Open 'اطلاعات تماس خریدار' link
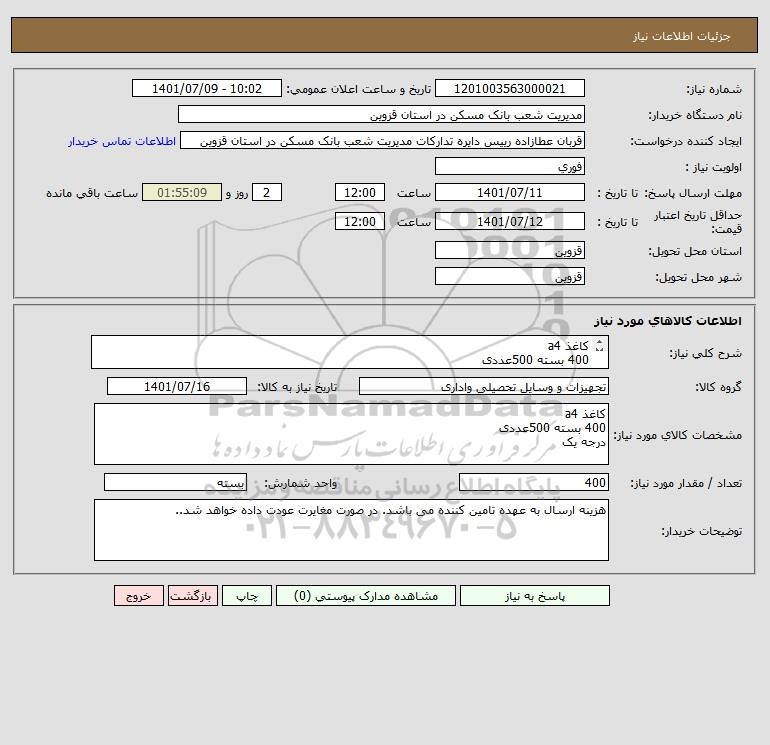The width and height of the screenshot is (770, 745). click(x=122, y=141)
